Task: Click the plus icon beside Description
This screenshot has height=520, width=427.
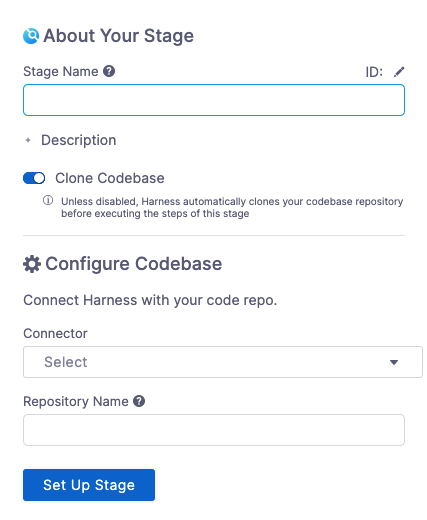Action: [x=28, y=140]
